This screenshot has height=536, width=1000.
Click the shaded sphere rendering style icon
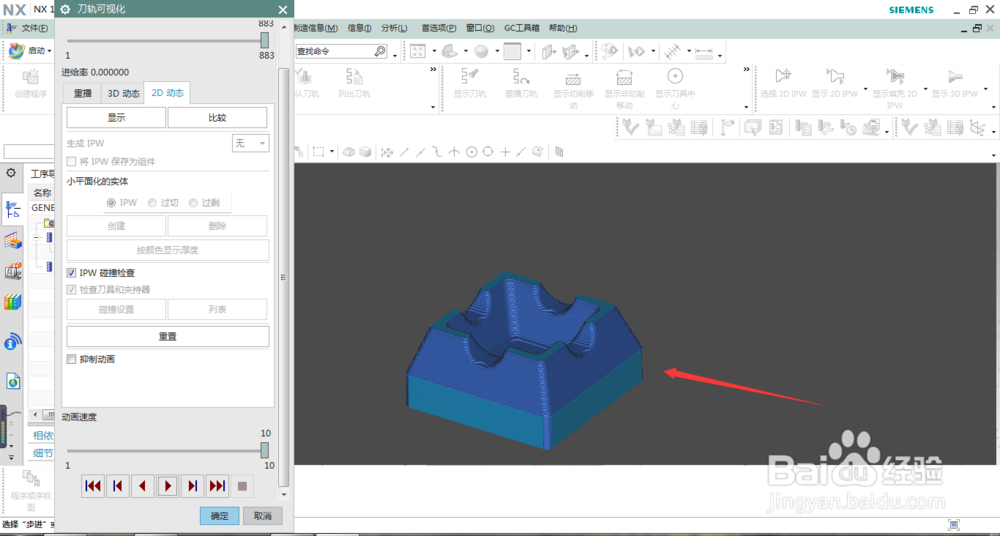pos(481,52)
